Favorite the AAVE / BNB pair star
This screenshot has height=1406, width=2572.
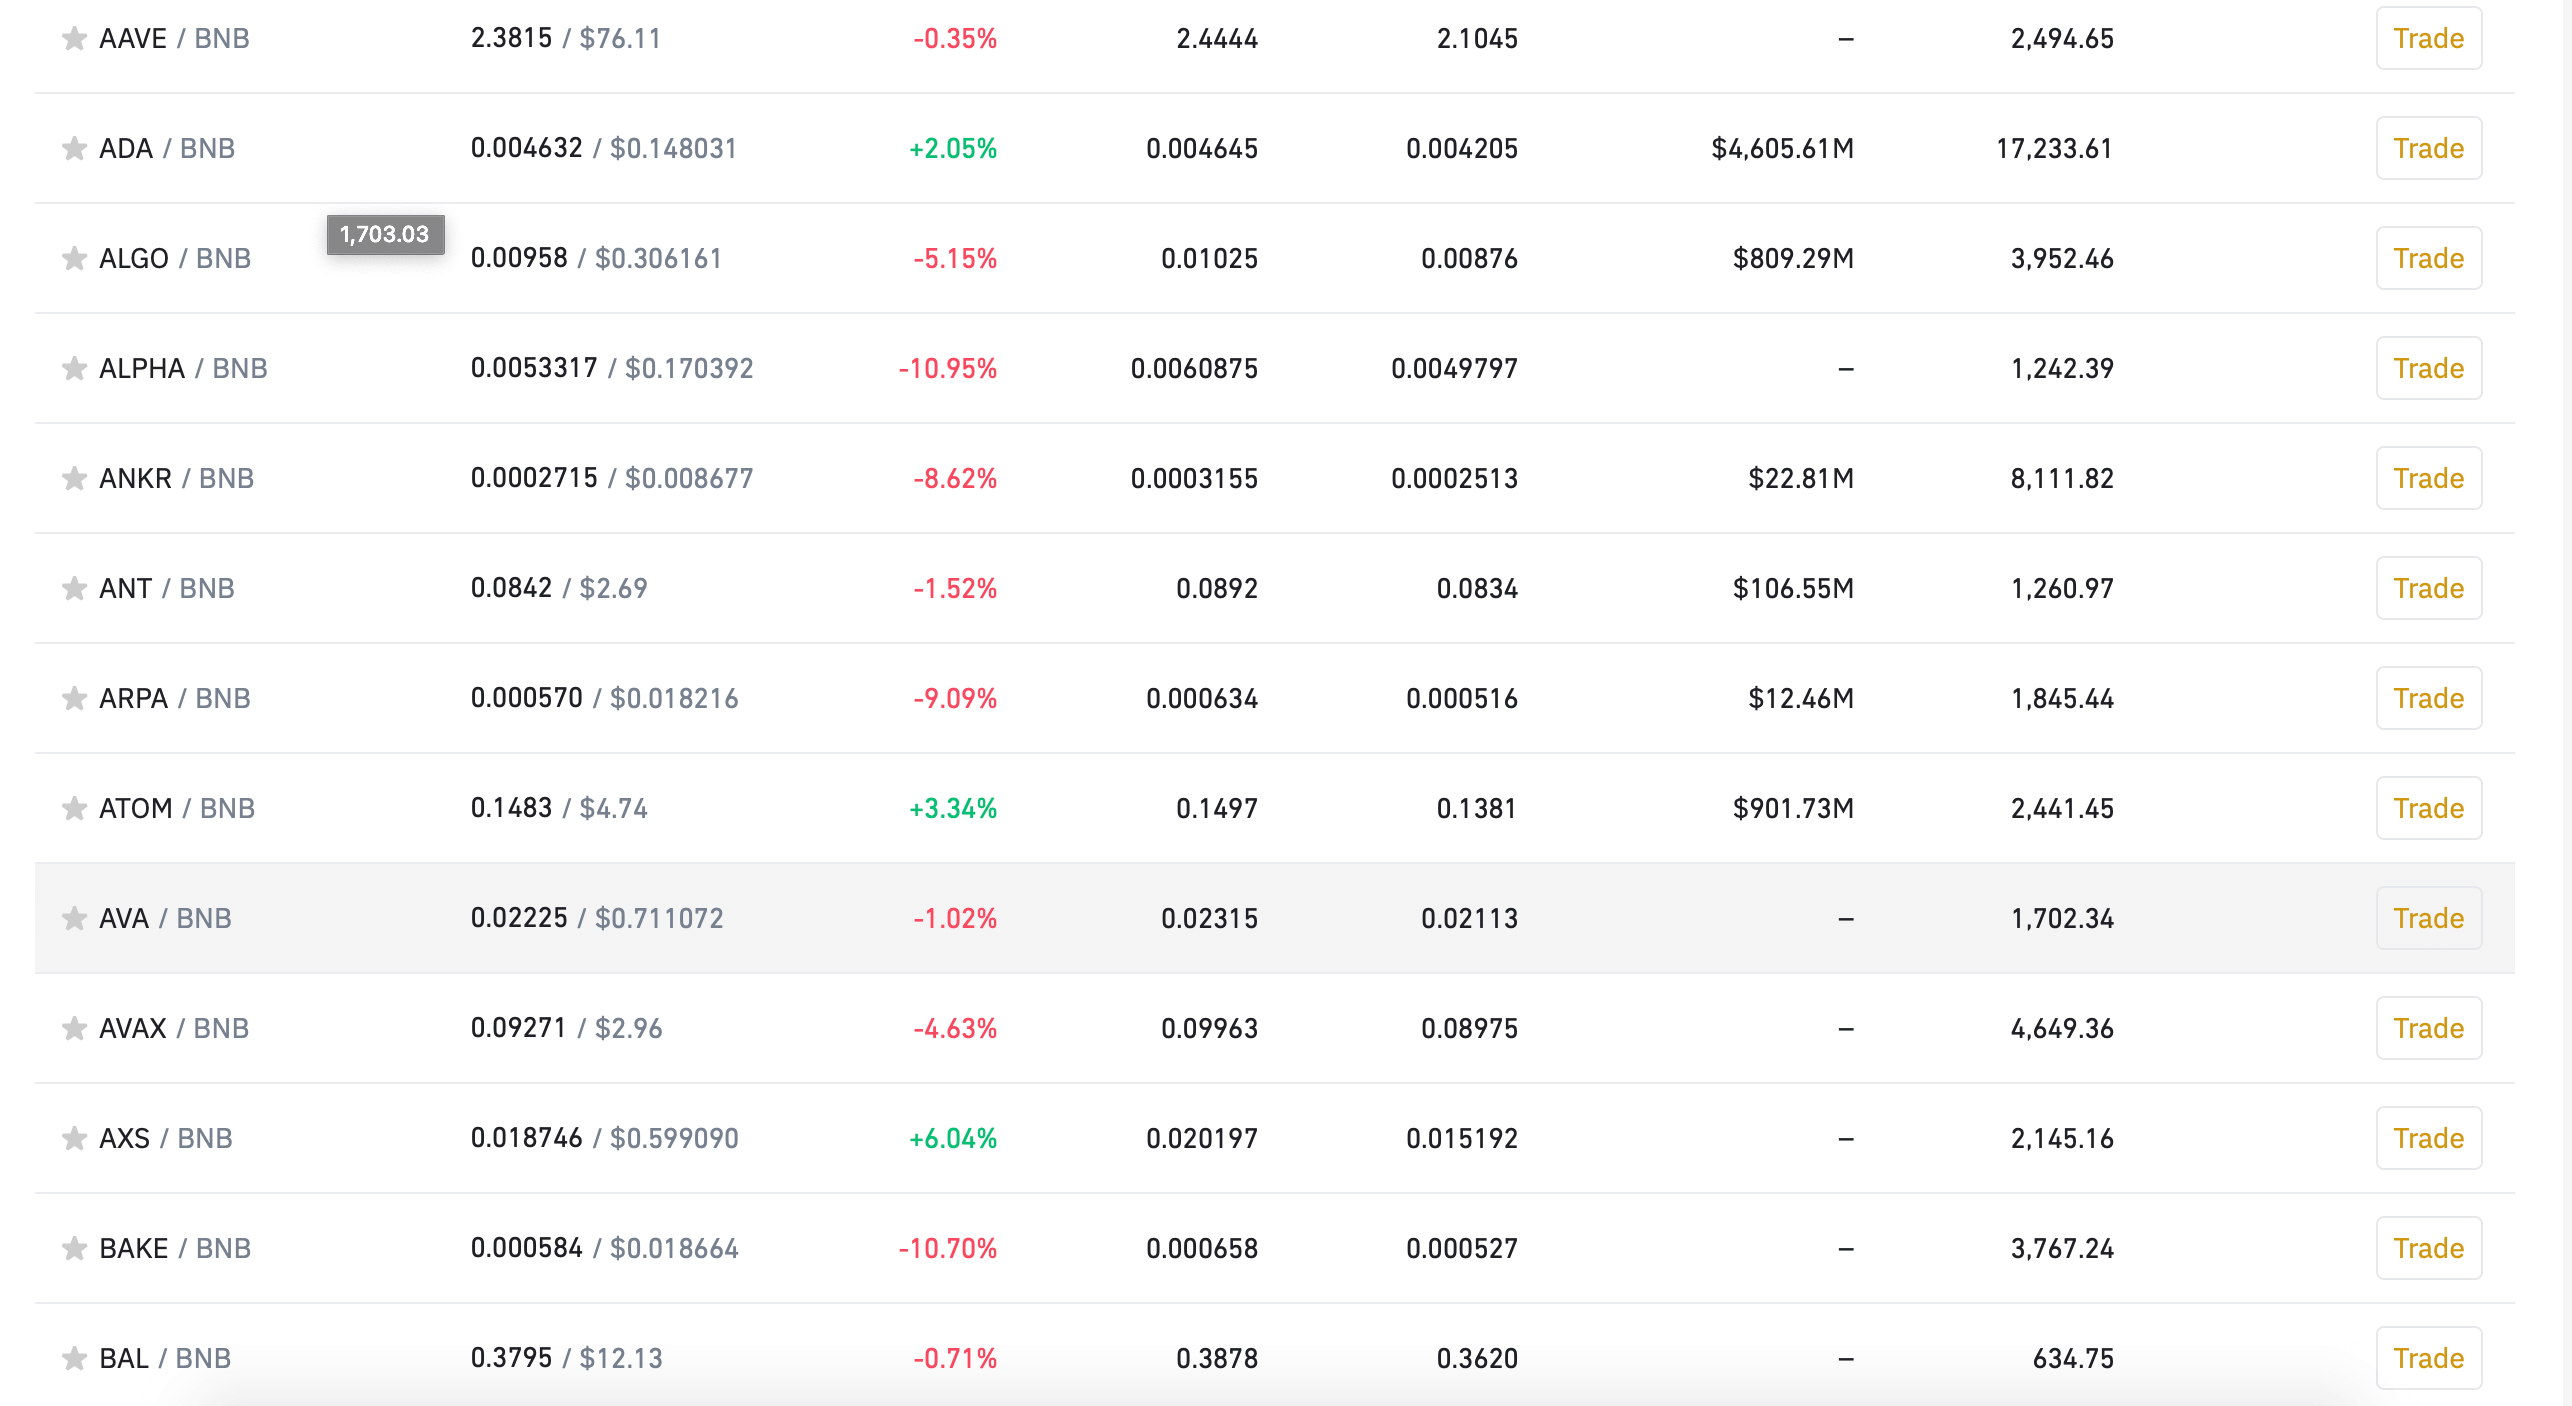74,39
